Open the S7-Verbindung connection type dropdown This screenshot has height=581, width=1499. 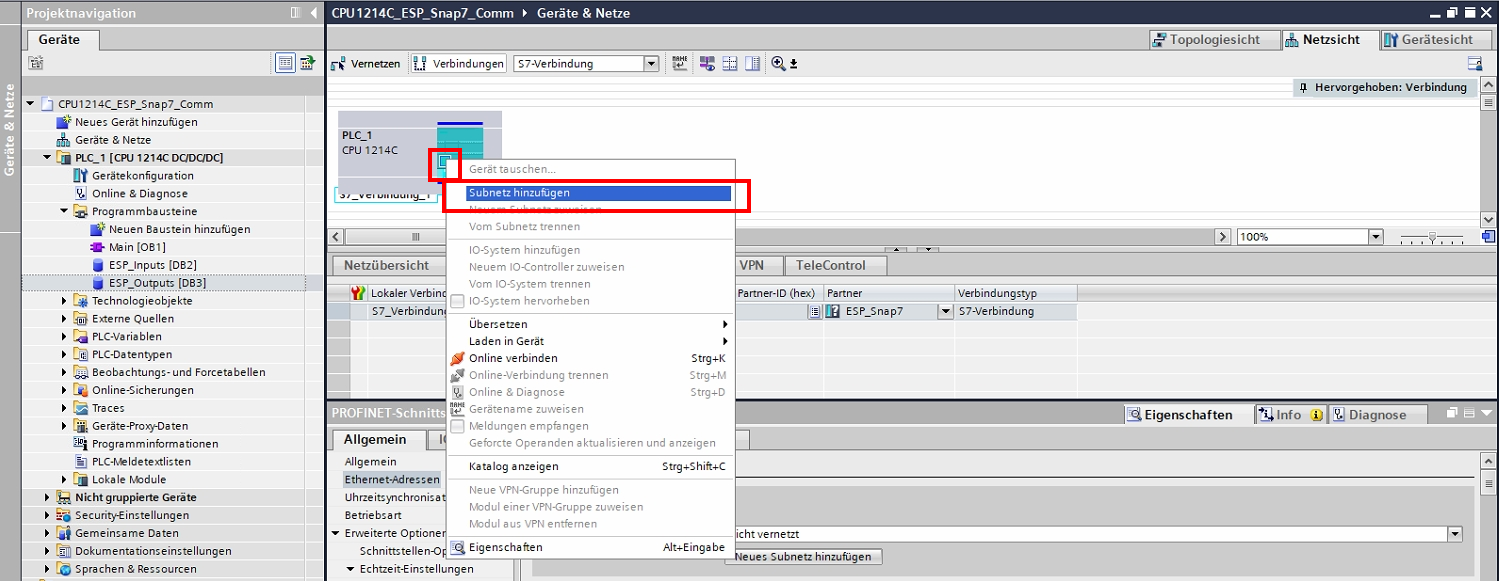click(x=651, y=63)
